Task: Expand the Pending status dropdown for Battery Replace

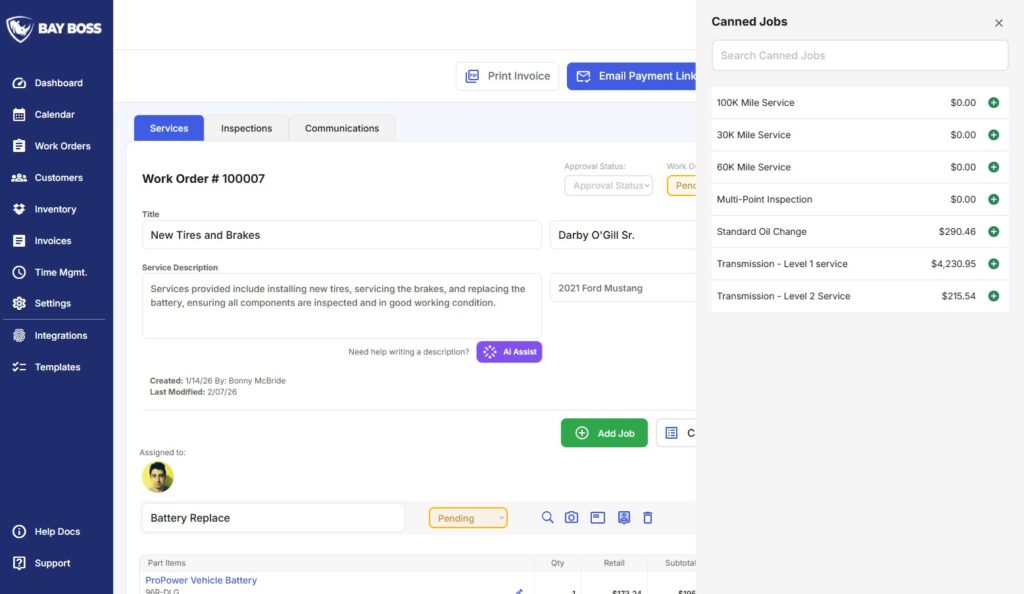Action: [x=468, y=518]
